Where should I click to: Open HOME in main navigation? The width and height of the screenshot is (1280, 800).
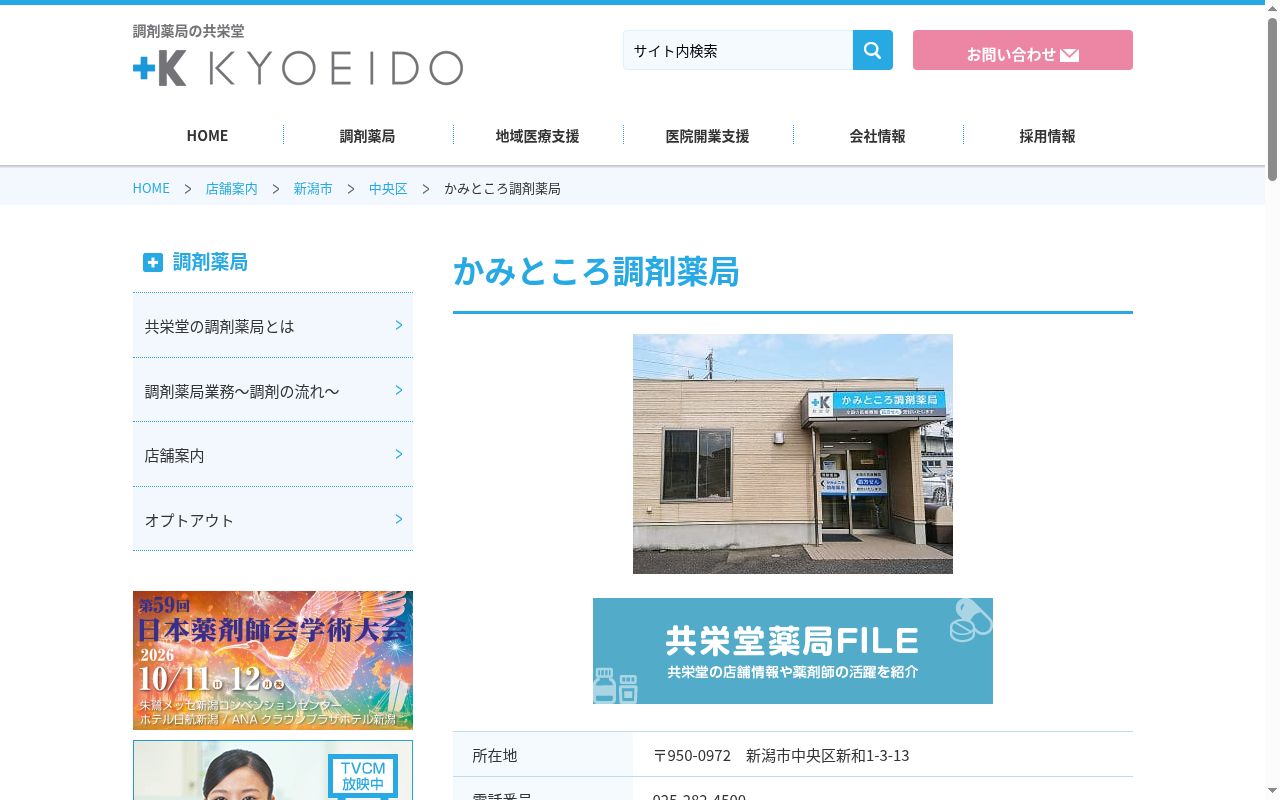click(x=207, y=135)
